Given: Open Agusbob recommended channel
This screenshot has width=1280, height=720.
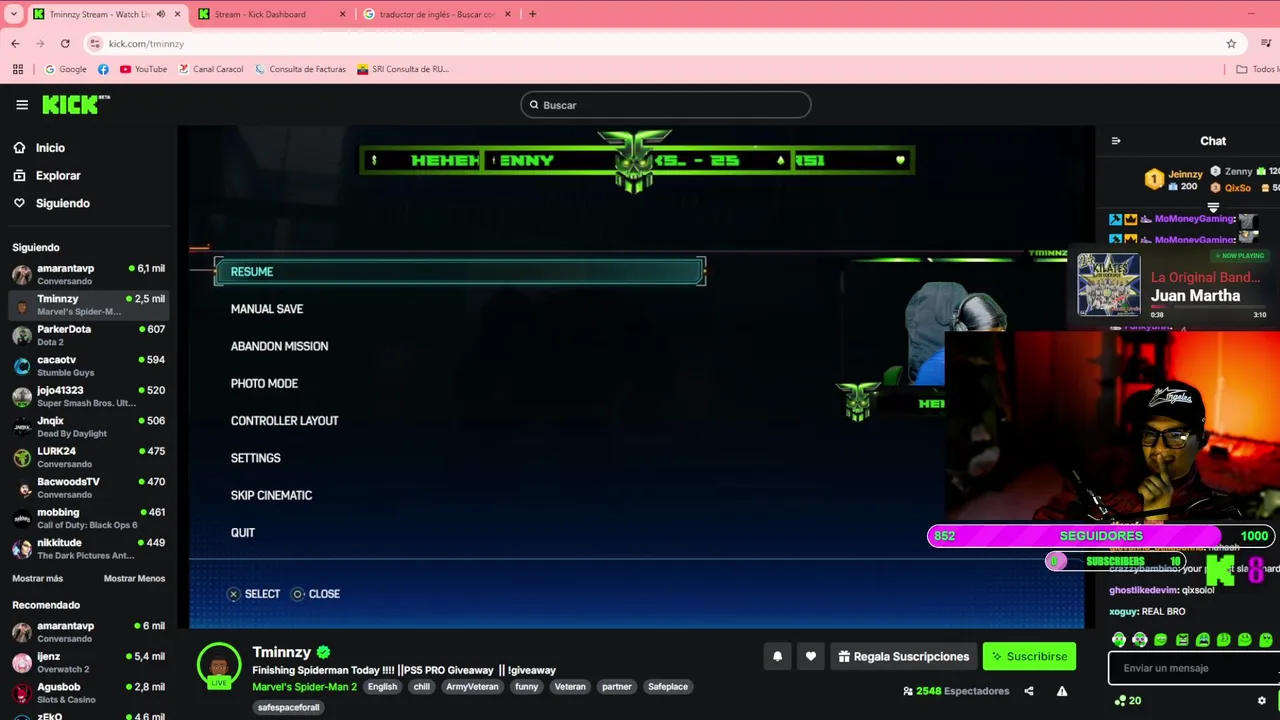Looking at the screenshot, I should pos(88,693).
